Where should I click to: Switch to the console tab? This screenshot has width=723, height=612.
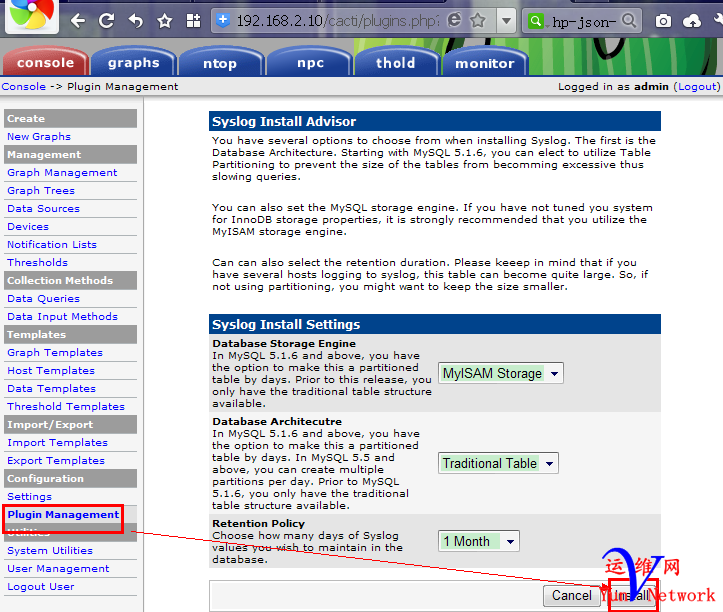(45, 62)
